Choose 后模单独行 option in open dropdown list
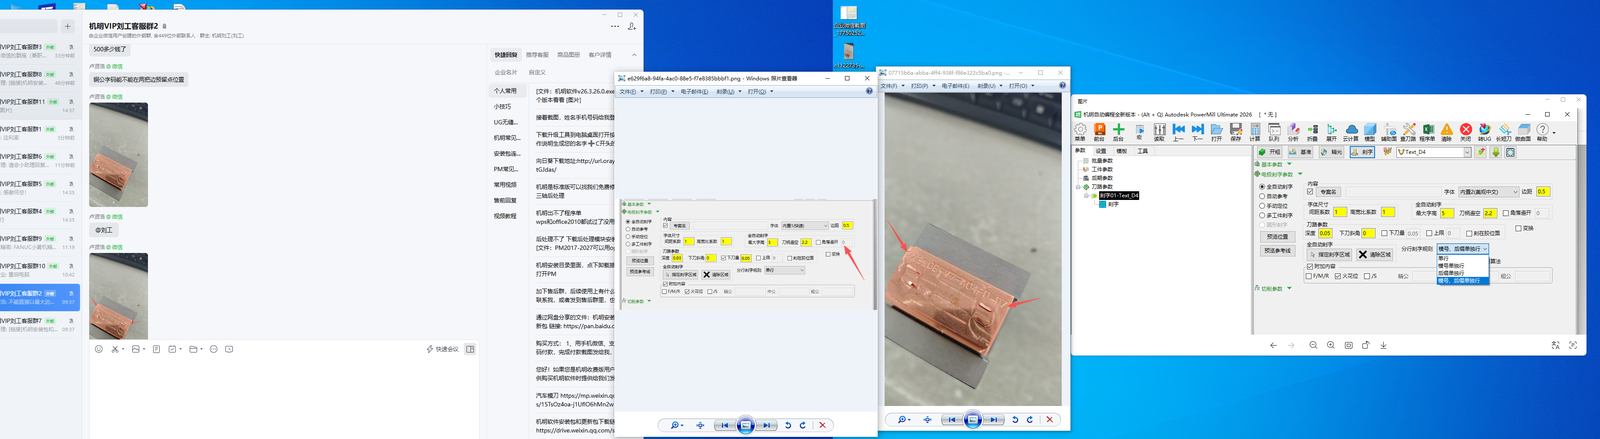Viewport: 1600px width, 439px height. [x=1463, y=273]
